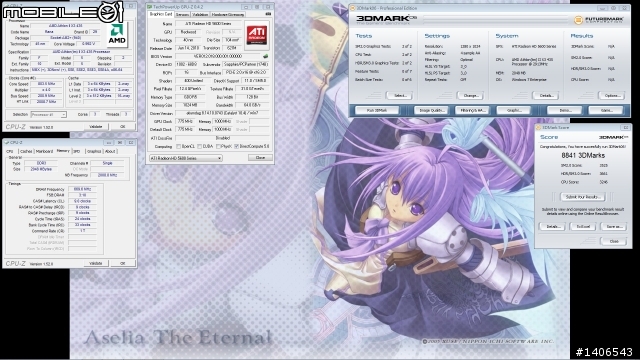The width and height of the screenshot is (640, 360).
Task: Open the Caches tab in CPU-Z
Action: click(x=26, y=151)
